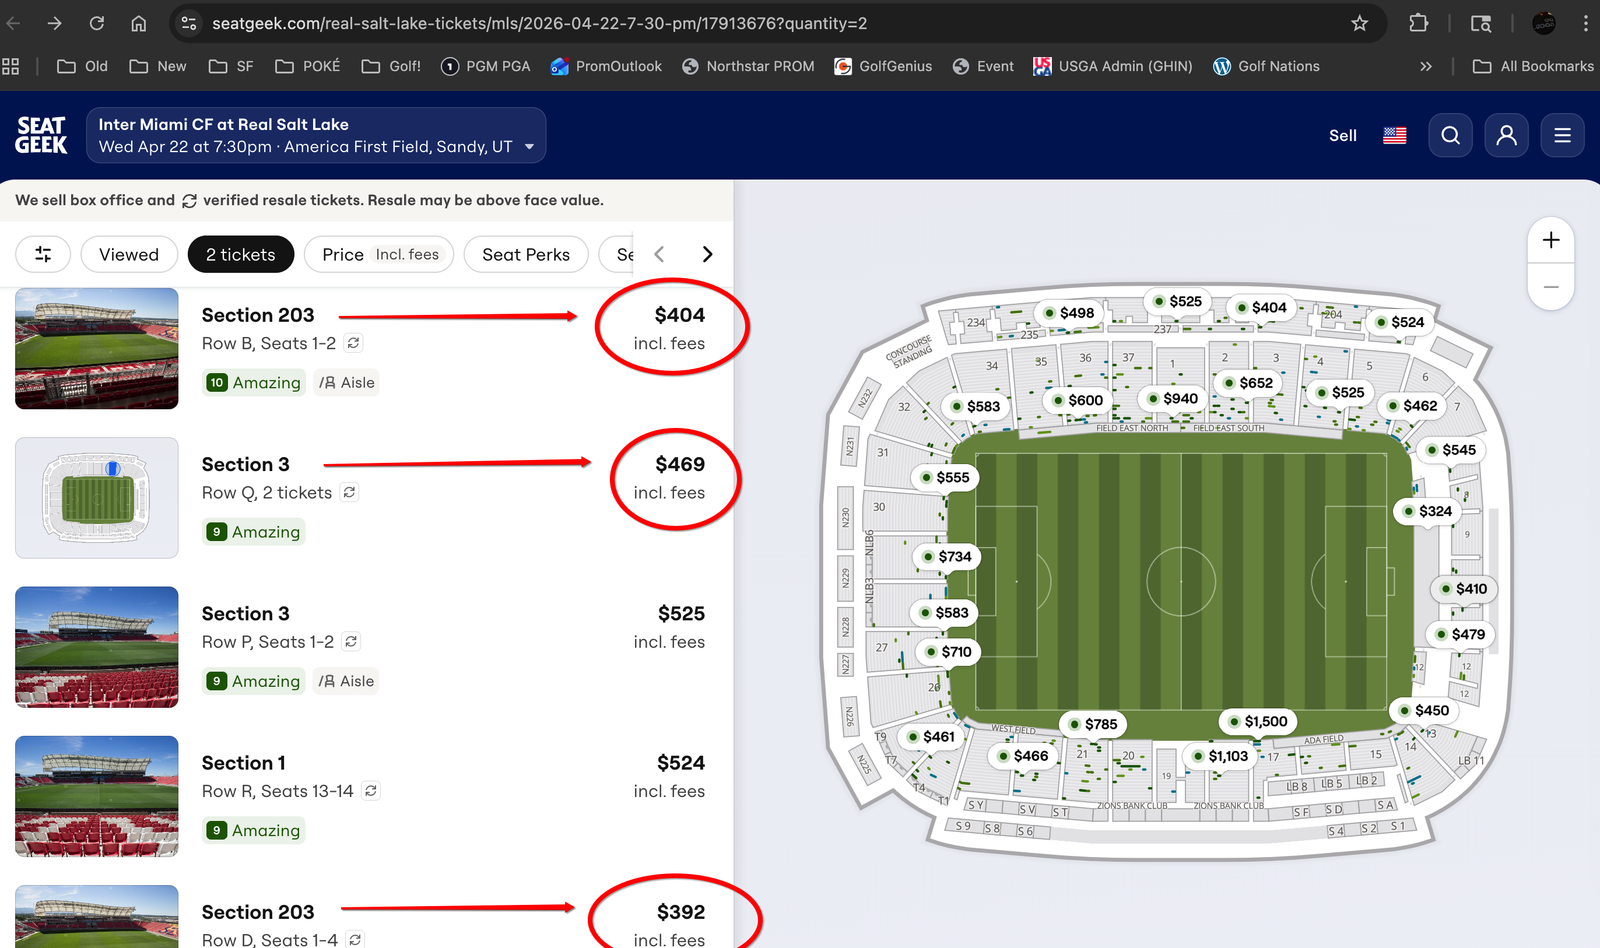The width and height of the screenshot is (1600, 948).
Task: Open the user account icon
Action: [x=1506, y=136]
